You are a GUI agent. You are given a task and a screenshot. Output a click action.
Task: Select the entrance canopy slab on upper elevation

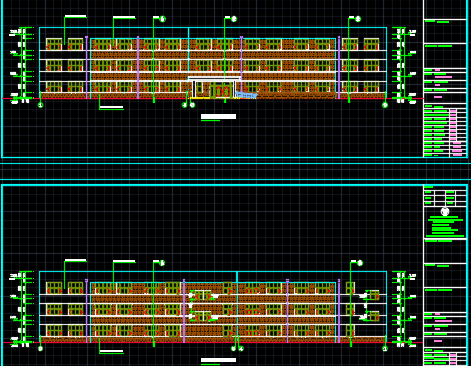[x=215, y=78]
